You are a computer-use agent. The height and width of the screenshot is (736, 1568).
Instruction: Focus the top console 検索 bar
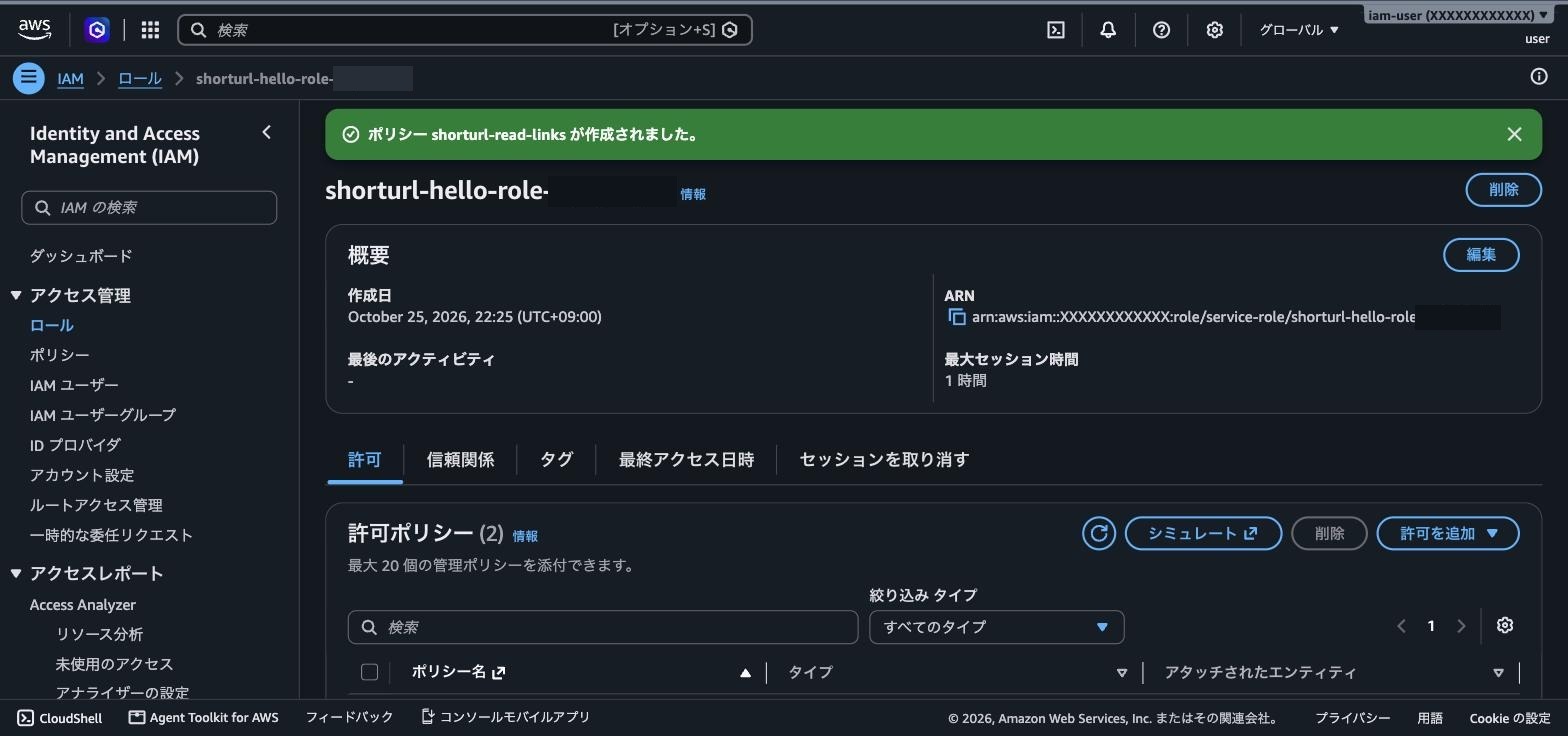click(465, 30)
